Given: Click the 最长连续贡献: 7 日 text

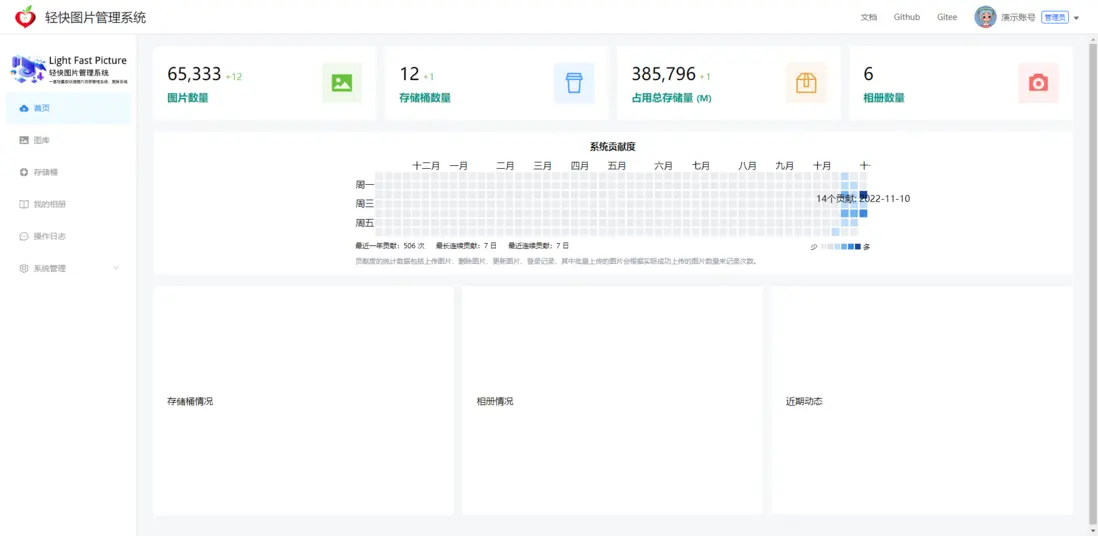Looking at the screenshot, I should click(466, 246).
